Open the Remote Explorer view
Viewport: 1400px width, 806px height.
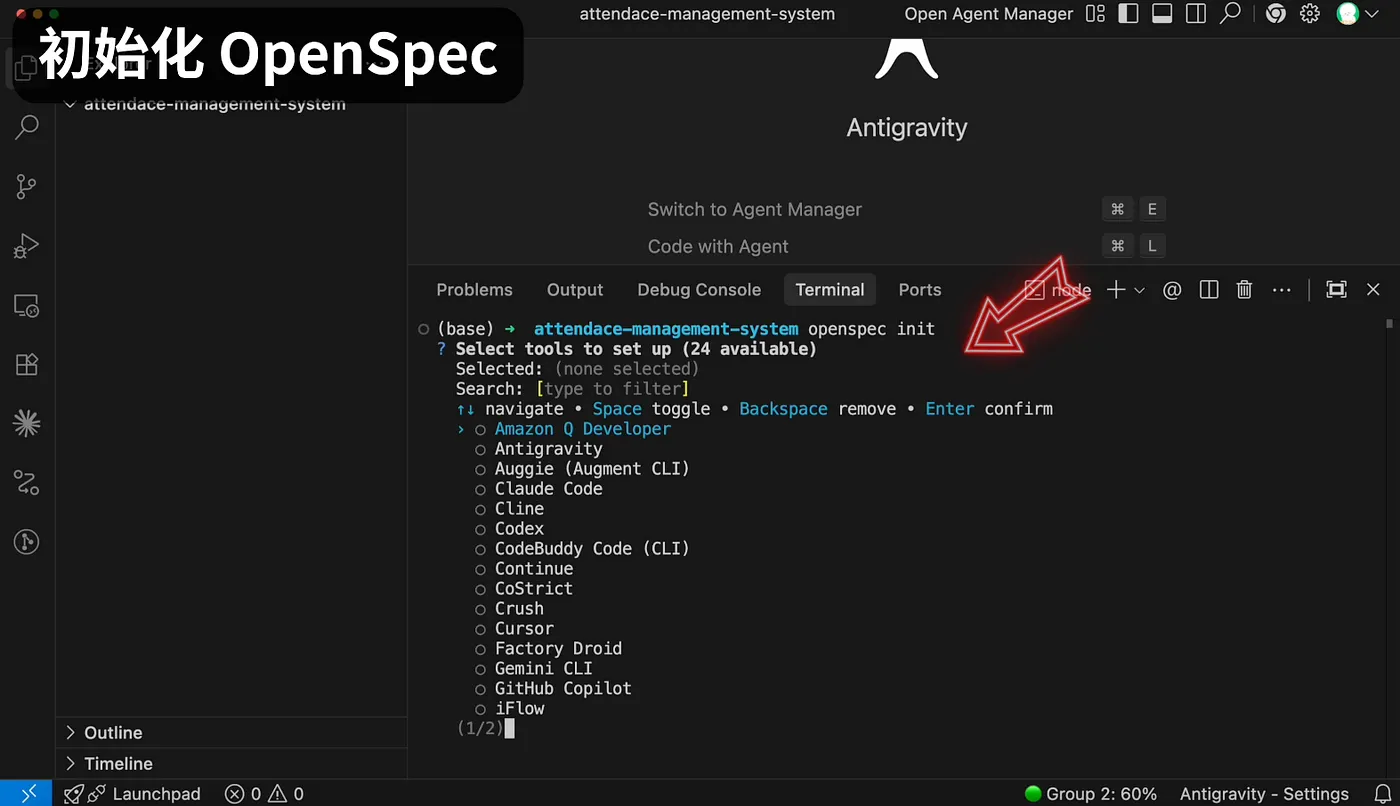pos(27,306)
